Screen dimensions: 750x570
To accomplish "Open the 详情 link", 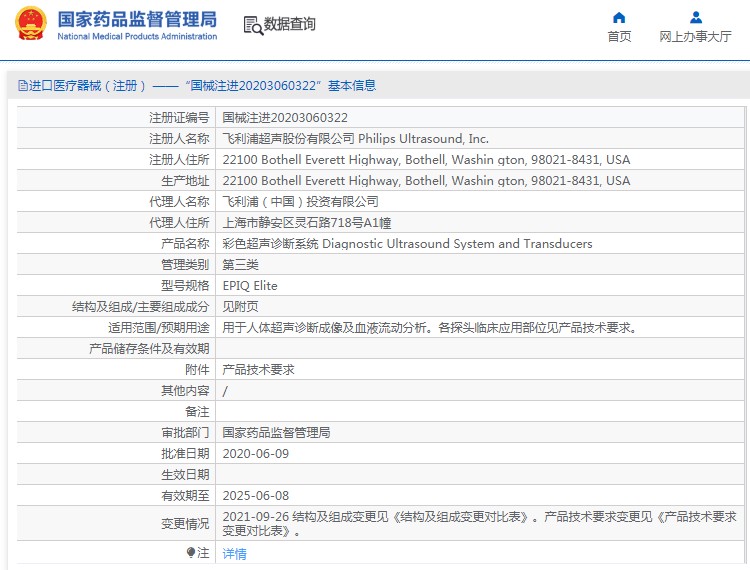I will pyautogui.click(x=234, y=553).
